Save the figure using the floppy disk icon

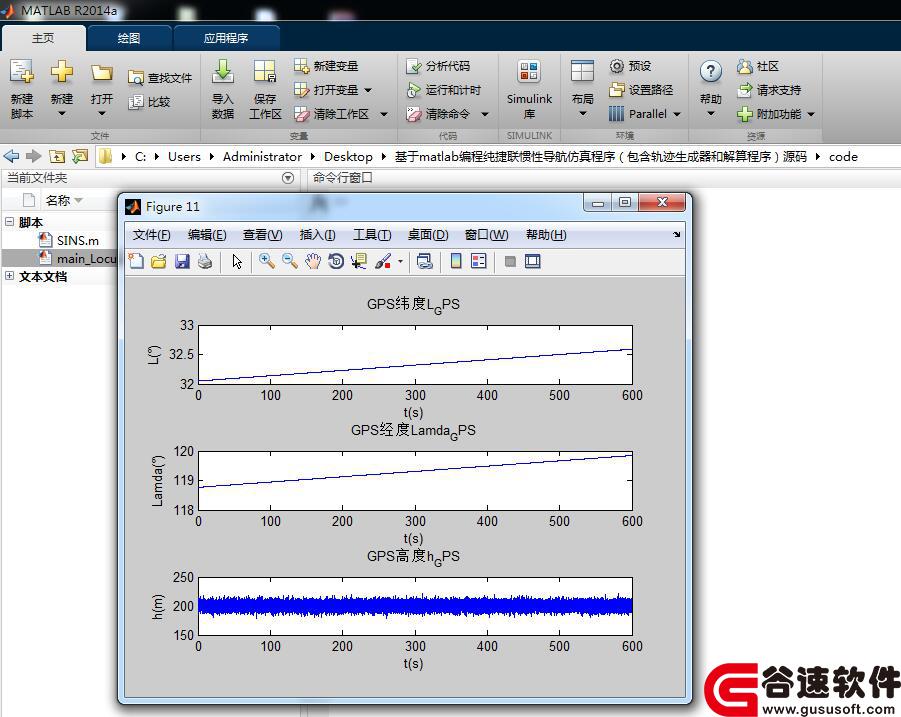[x=182, y=261]
